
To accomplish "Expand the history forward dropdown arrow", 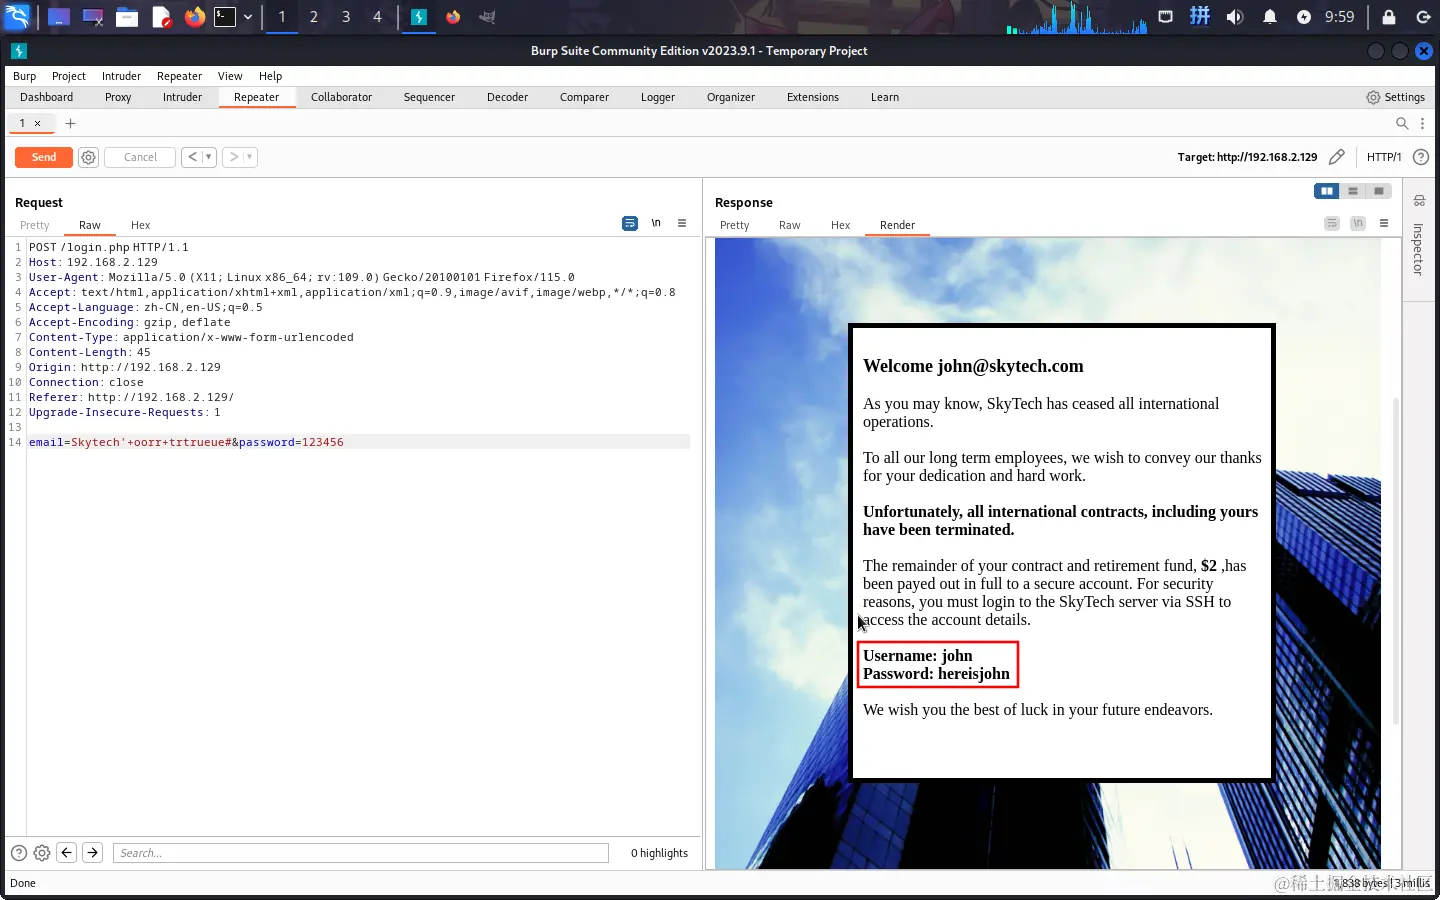I will [x=250, y=157].
